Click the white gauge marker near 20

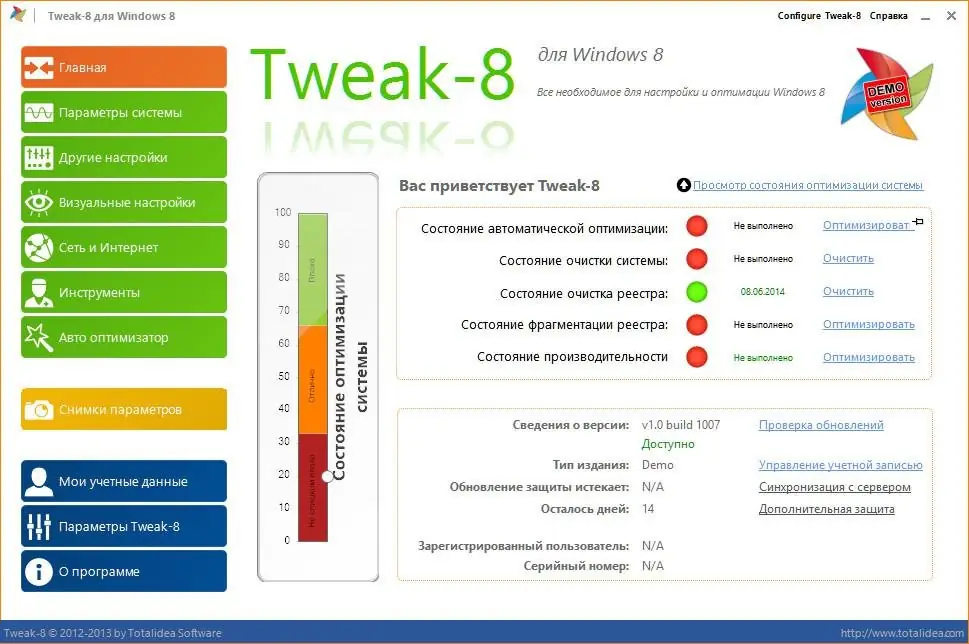tap(328, 477)
